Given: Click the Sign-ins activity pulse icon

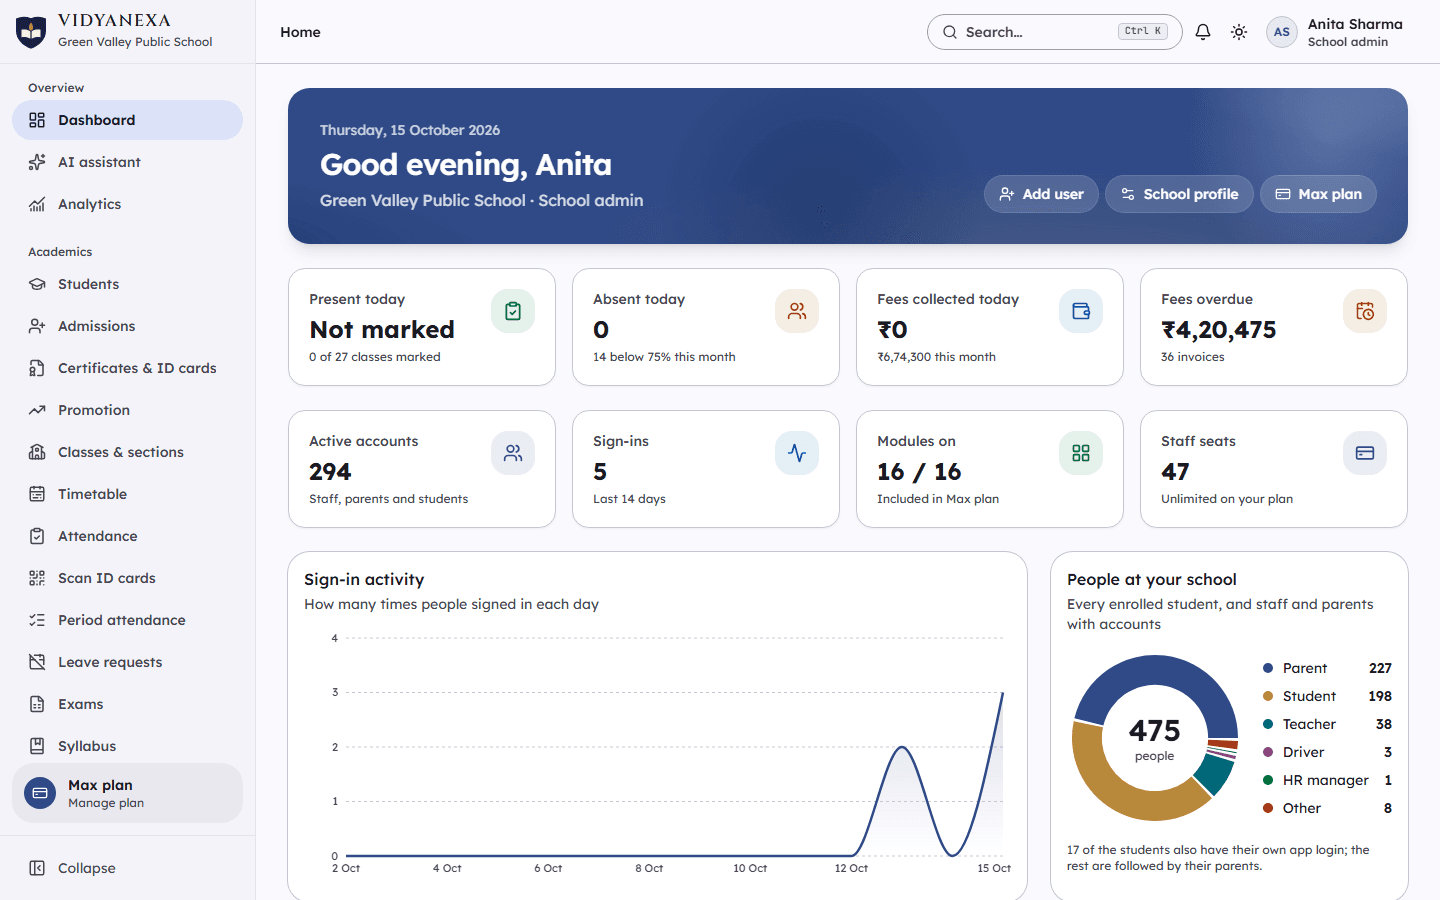Looking at the screenshot, I should [797, 453].
